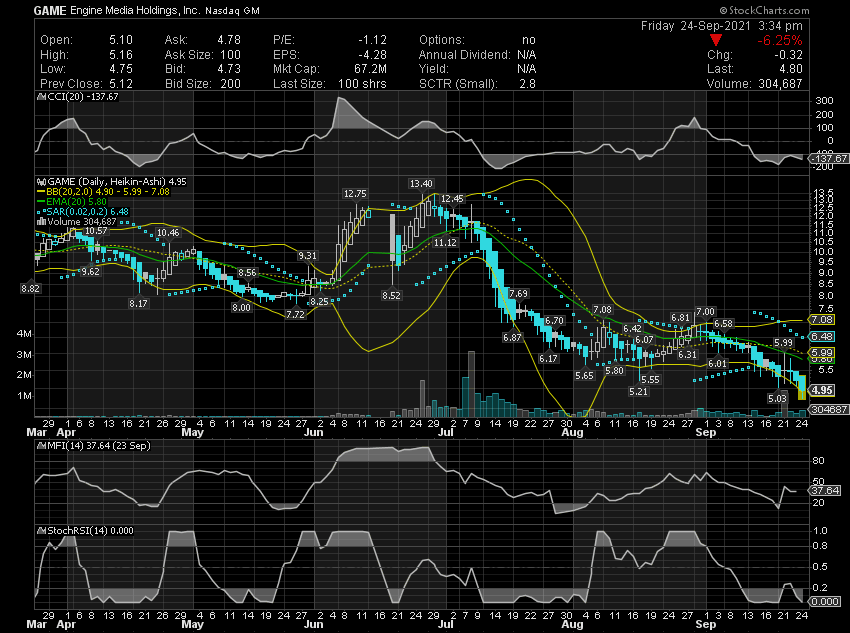Click the 9.31 price label on the chart
The image size is (850, 633).
point(307,256)
